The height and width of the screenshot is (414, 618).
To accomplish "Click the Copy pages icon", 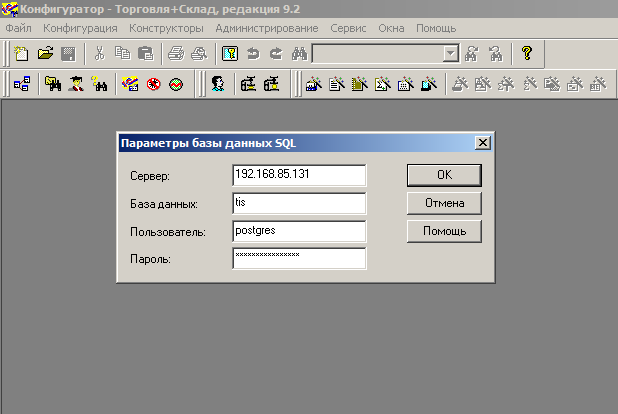I will 123,53.
